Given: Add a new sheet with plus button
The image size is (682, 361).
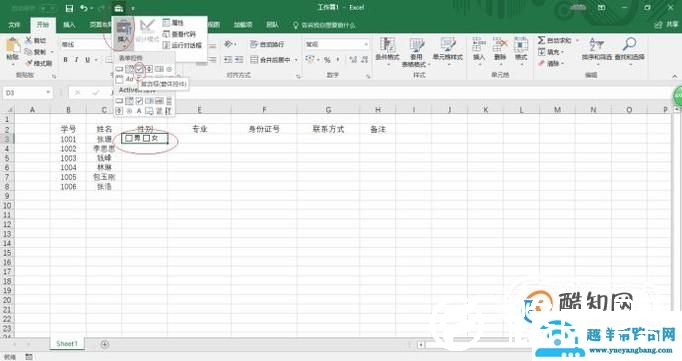Looking at the screenshot, I should 105,344.
